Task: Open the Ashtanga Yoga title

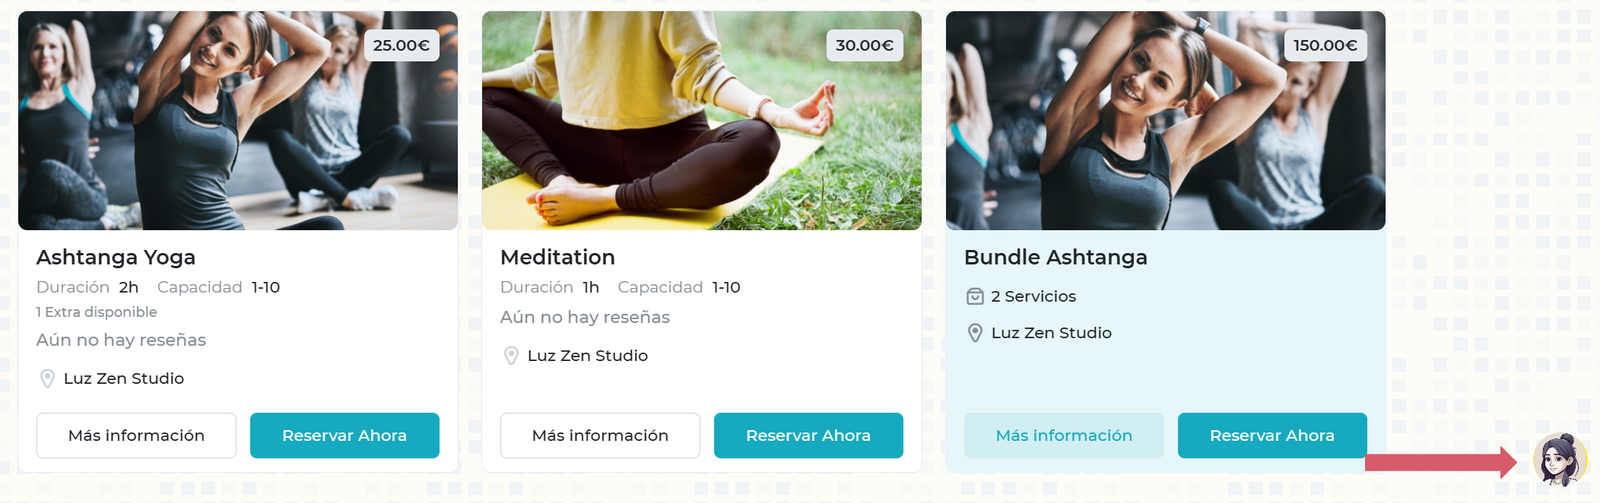Action: (x=116, y=257)
